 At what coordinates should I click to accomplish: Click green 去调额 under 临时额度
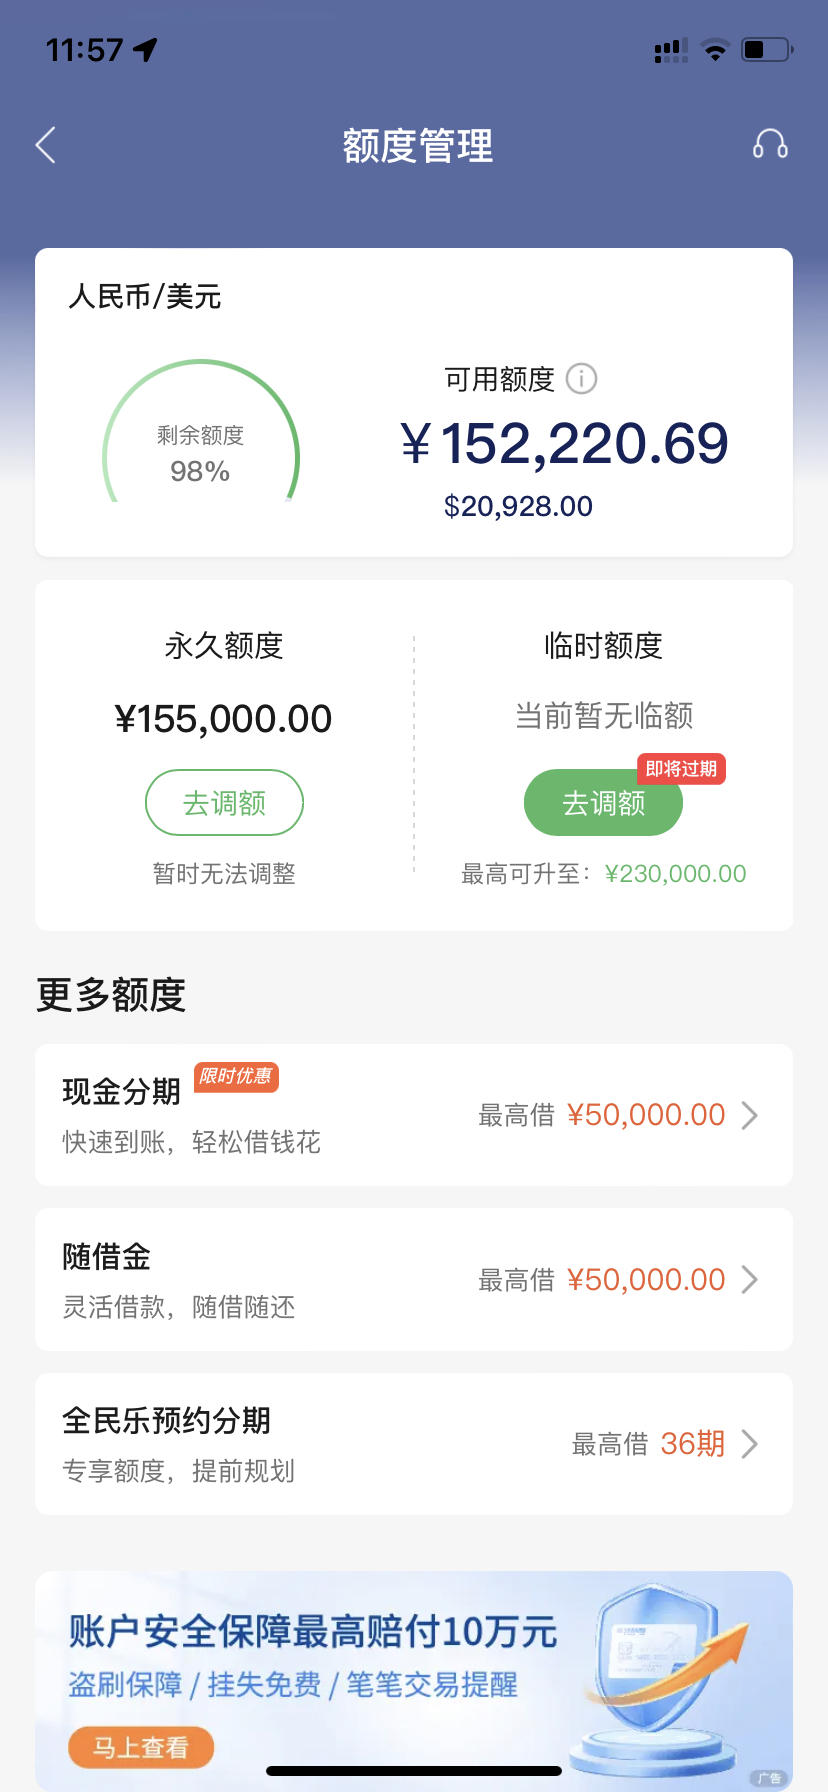(x=603, y=802)
